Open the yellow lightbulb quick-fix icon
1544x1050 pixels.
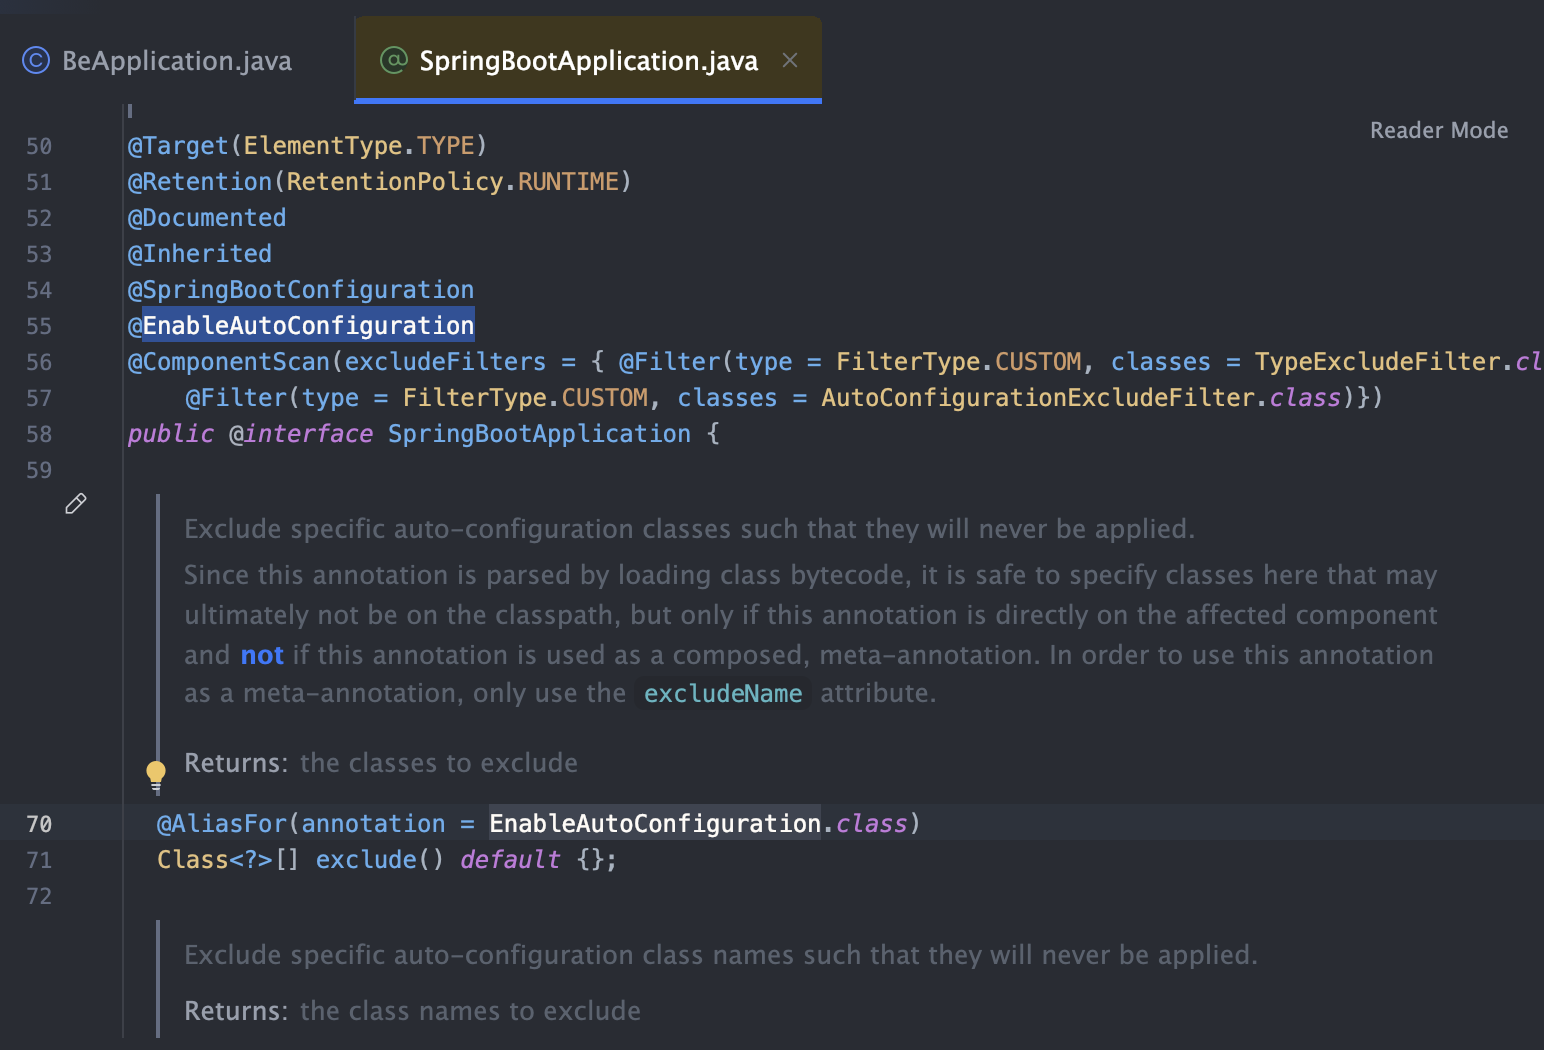click(156, 775)
